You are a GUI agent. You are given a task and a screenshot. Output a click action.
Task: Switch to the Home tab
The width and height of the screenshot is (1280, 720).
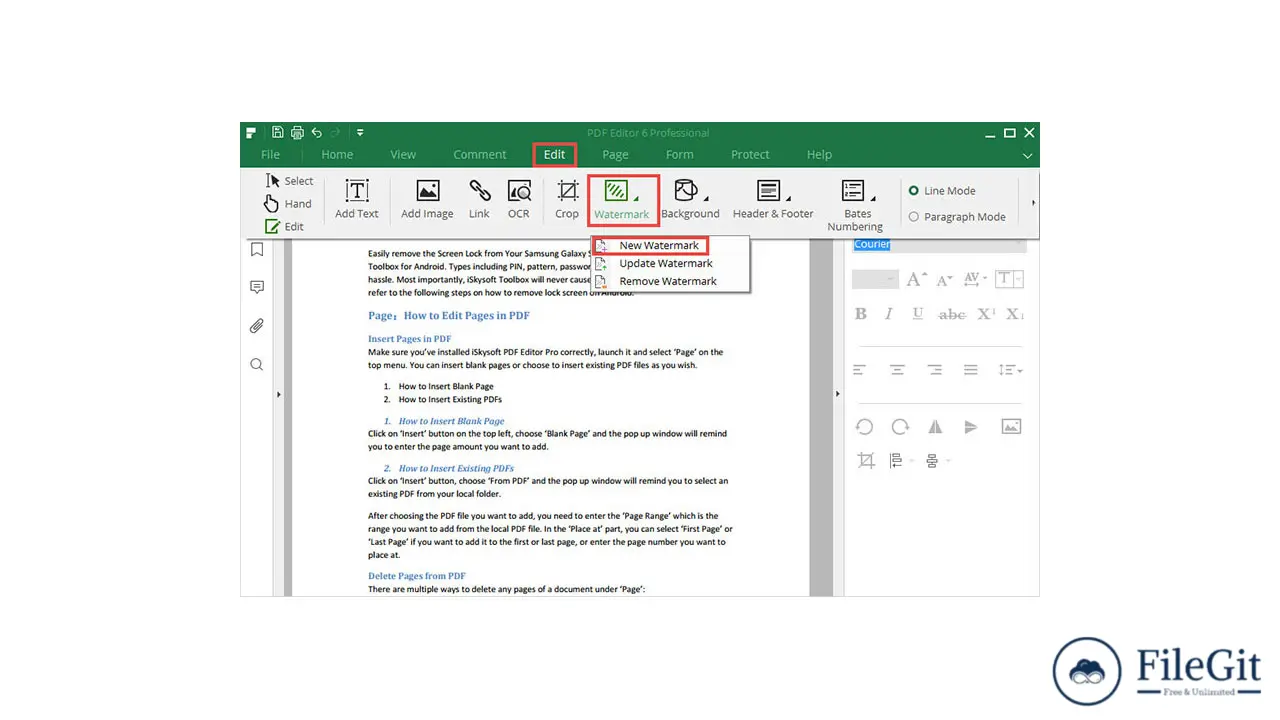(337, 155)
